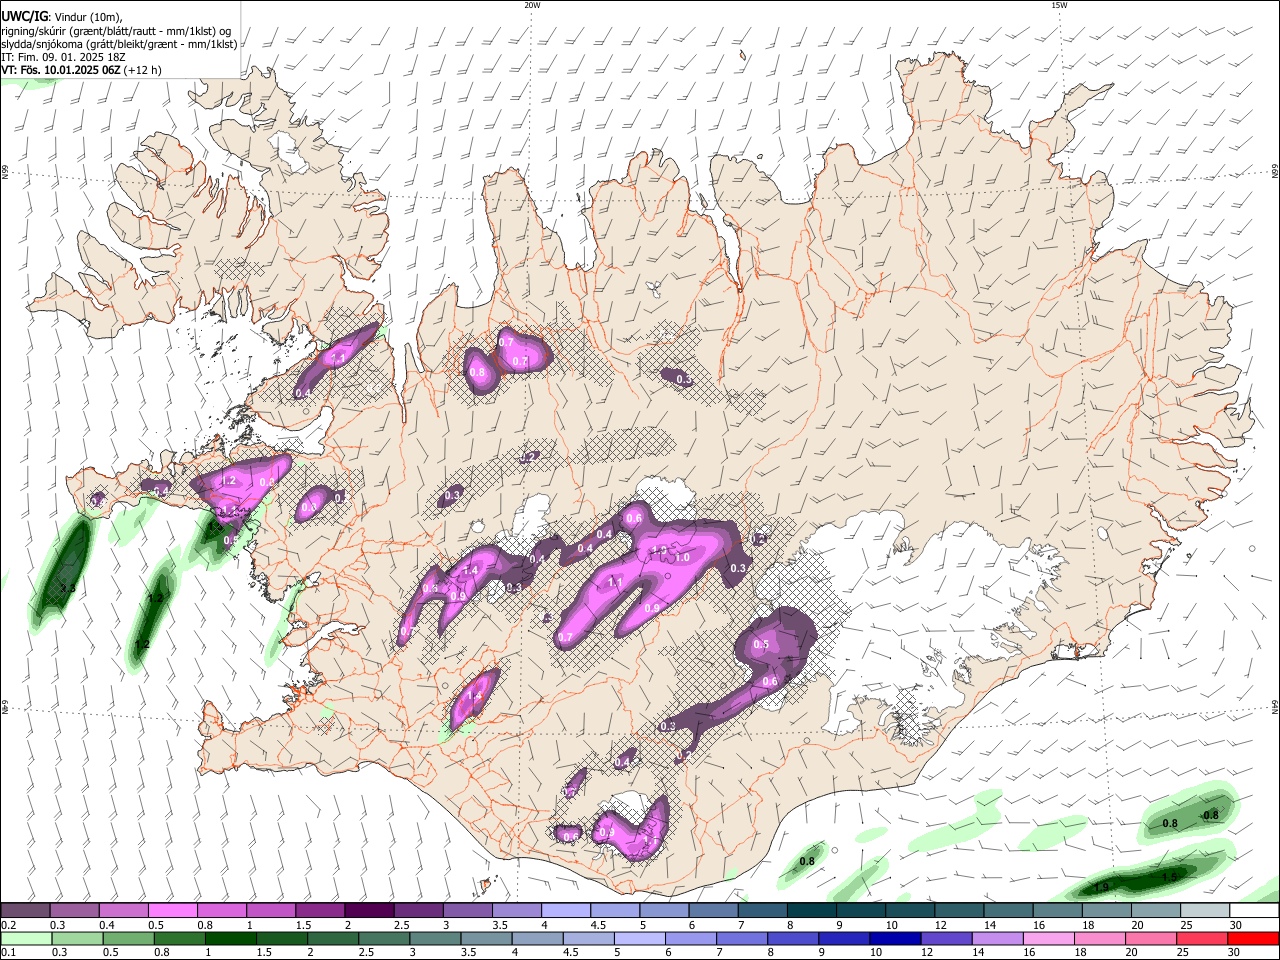This screenshot has height=960, width=1280.
Task: Click the 'slydda/snjókoma' legend description line
Action: pos(119,44)
